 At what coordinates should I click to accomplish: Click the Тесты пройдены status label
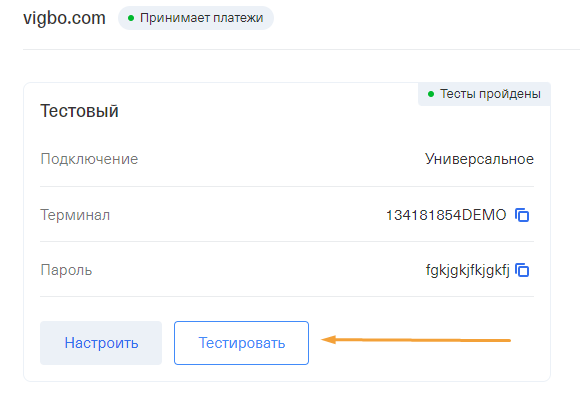tap(484, 94)
